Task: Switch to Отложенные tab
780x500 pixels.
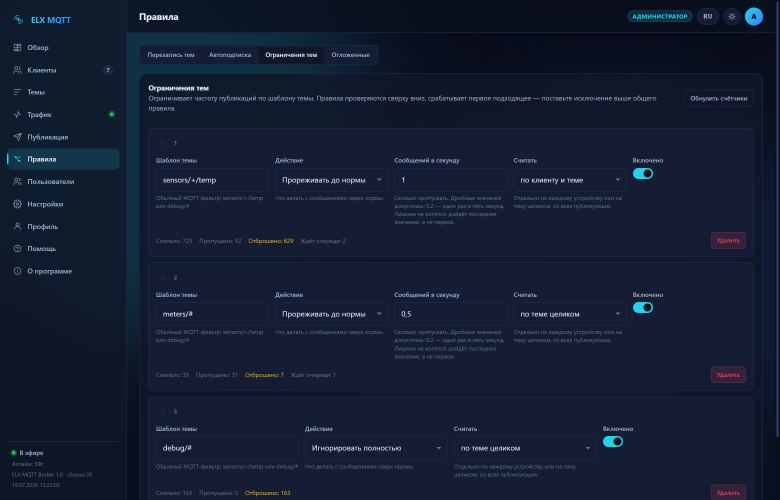Action: point(350,55)
